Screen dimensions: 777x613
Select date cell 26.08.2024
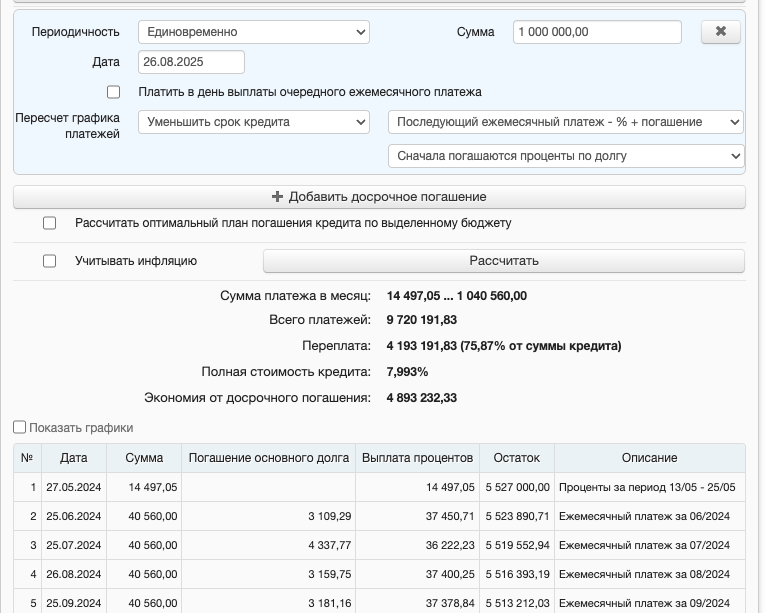tap(74, 574)
